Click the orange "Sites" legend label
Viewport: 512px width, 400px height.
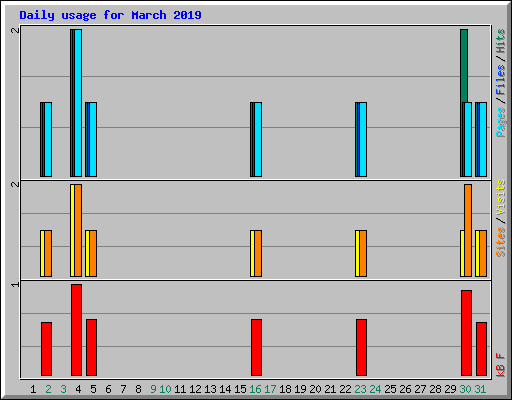[x=501, y=242]
